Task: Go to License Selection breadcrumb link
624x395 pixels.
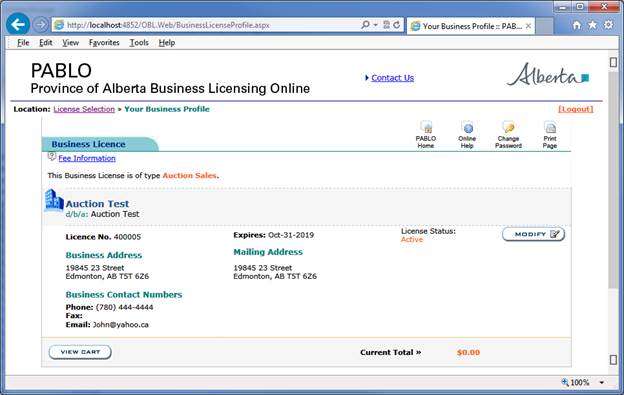Action: pos(84,109)
